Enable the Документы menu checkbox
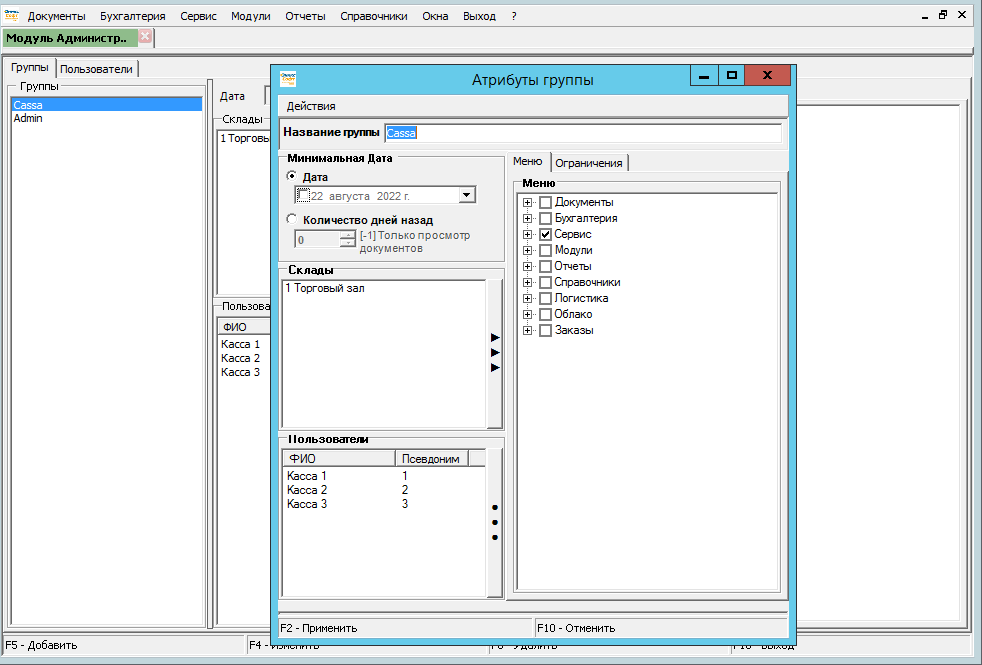The width and height of the screenshot is (982, 665). pos(545,202)
